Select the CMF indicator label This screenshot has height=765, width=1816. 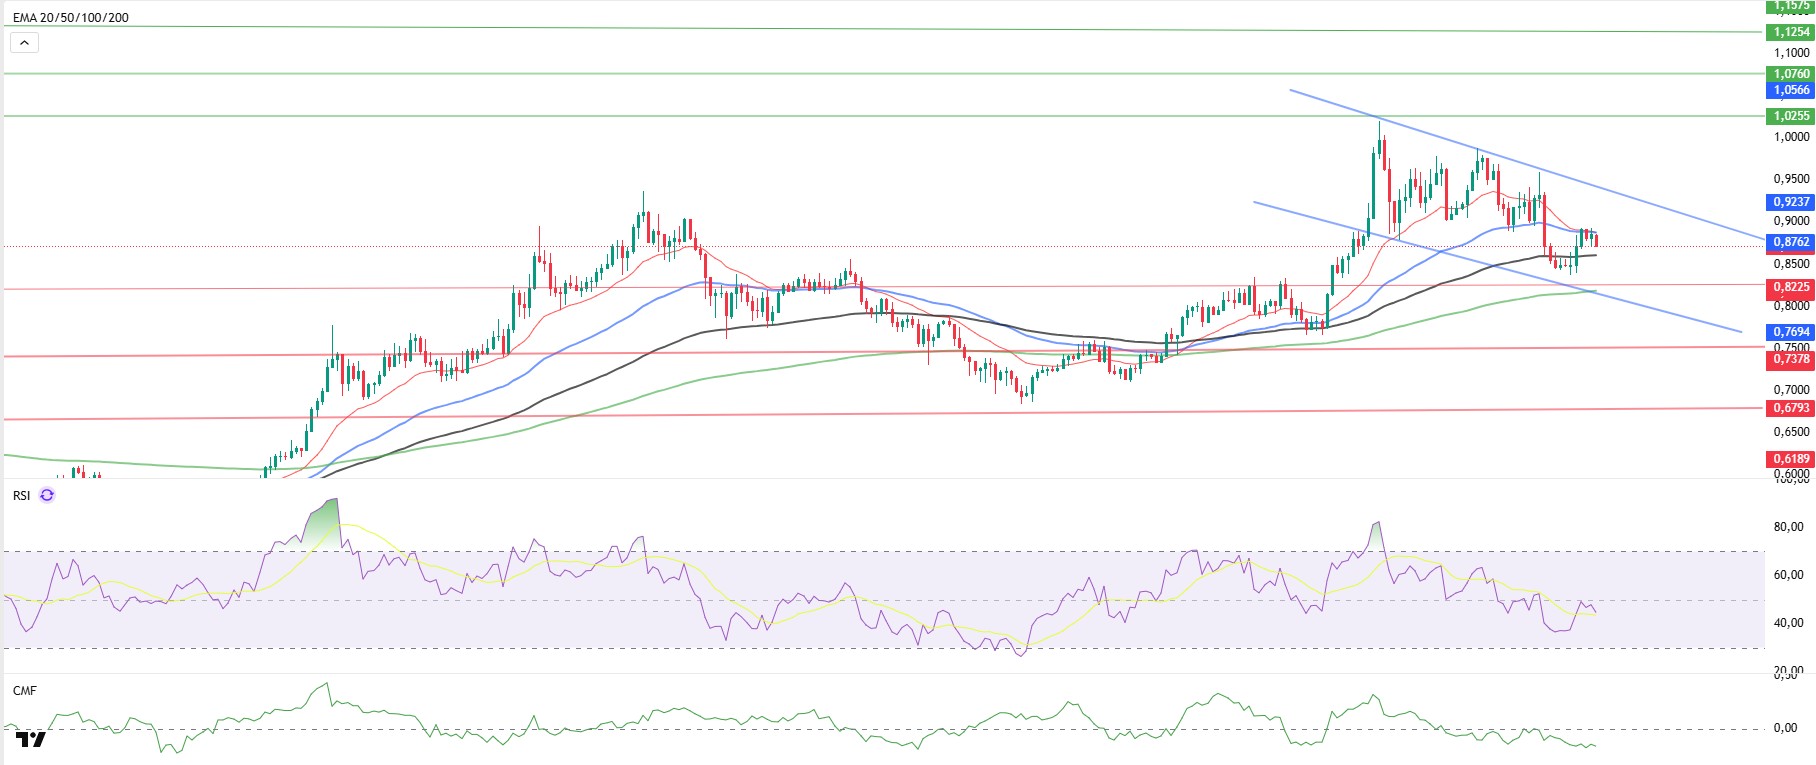24,691
